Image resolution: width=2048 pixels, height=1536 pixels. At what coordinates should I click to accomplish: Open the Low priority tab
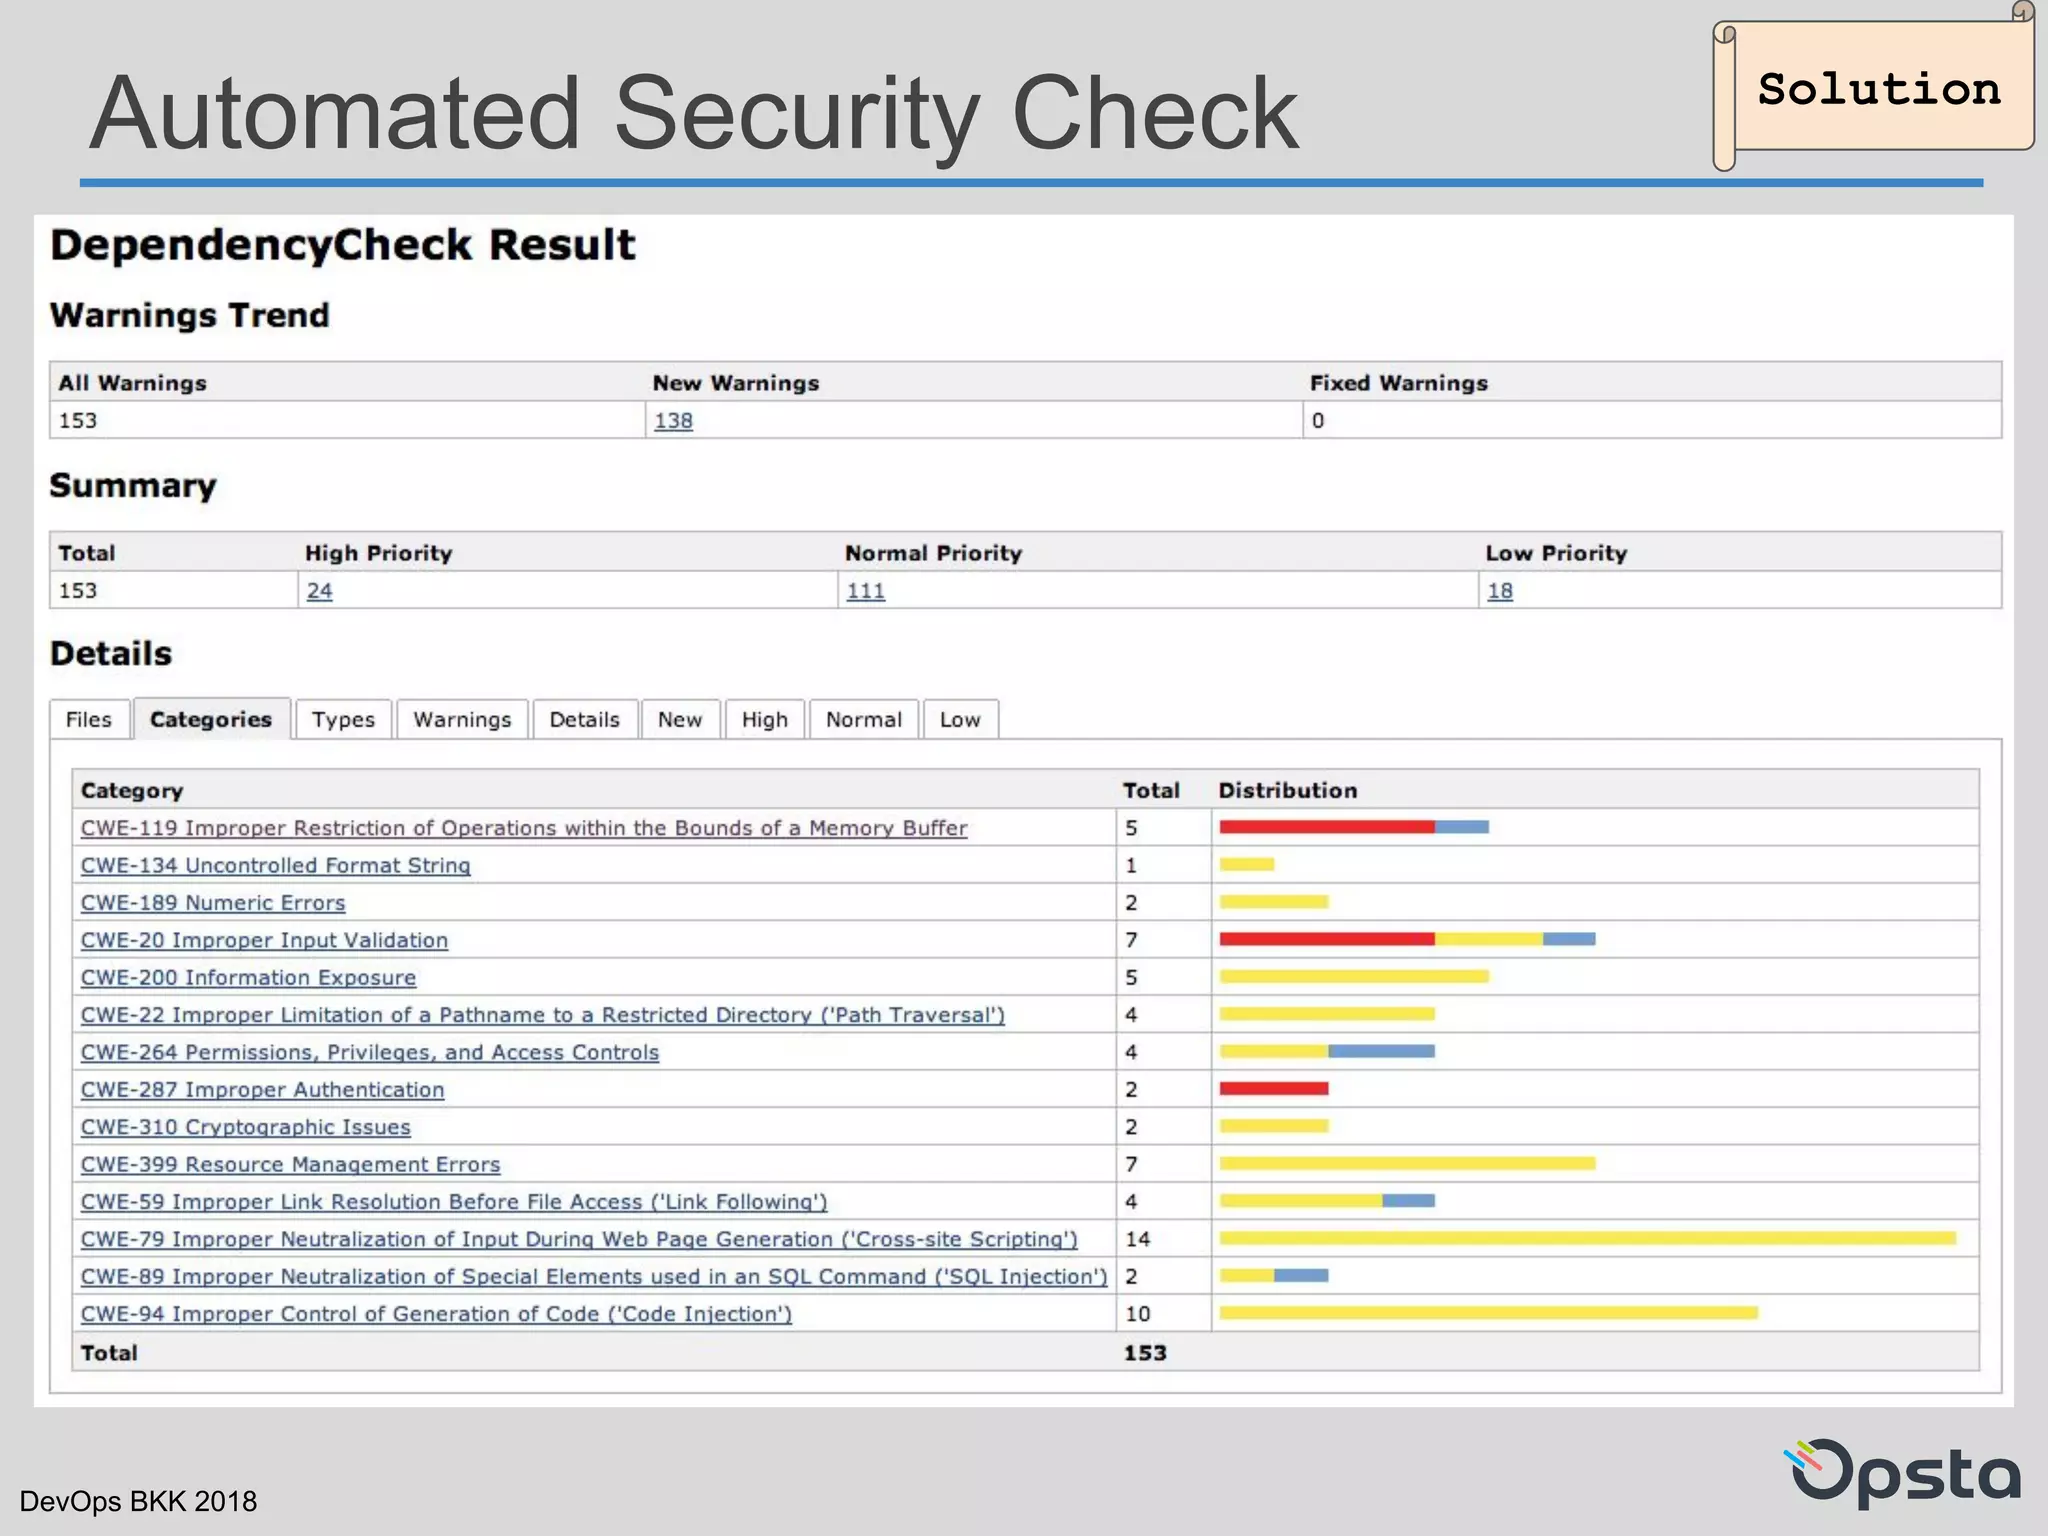point(960,719)
